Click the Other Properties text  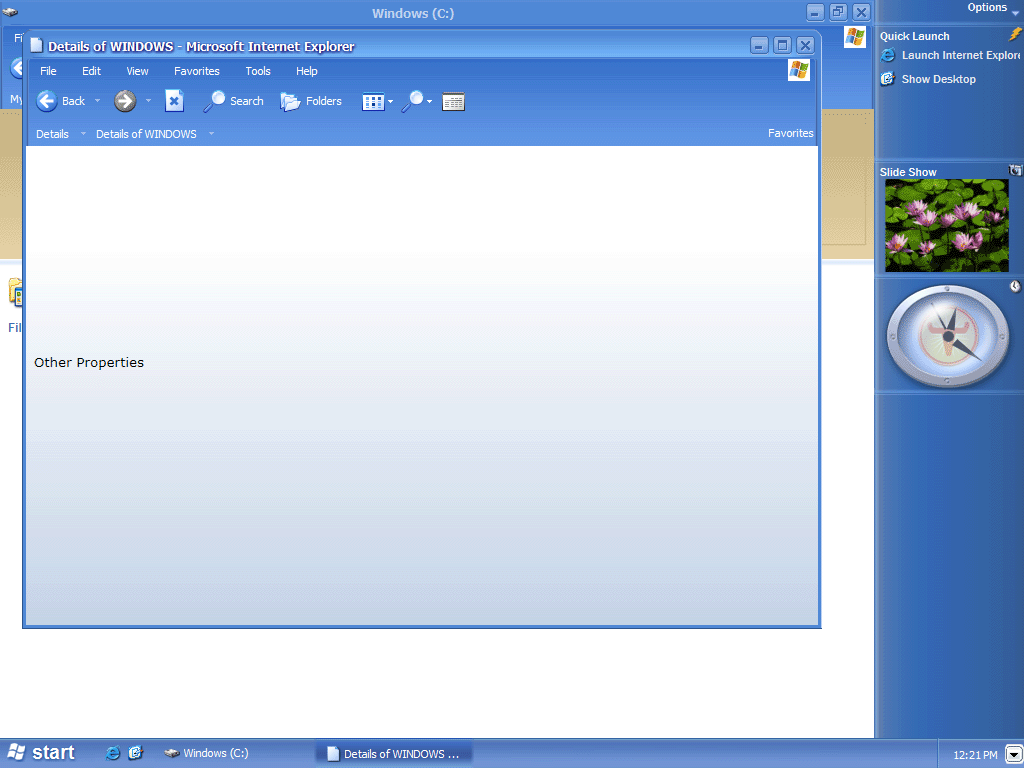[89, 362]
